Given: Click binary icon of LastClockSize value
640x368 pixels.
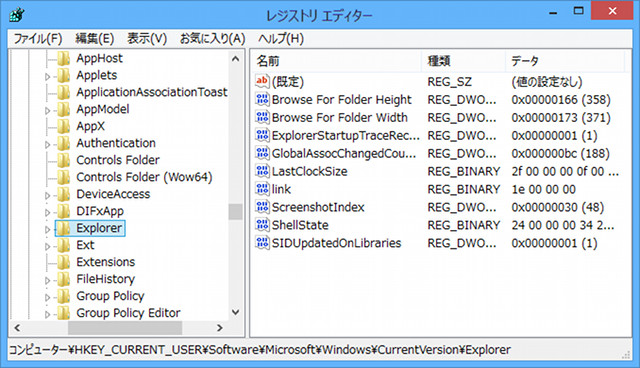Looking at the screenshot, I should coord(262,171).
